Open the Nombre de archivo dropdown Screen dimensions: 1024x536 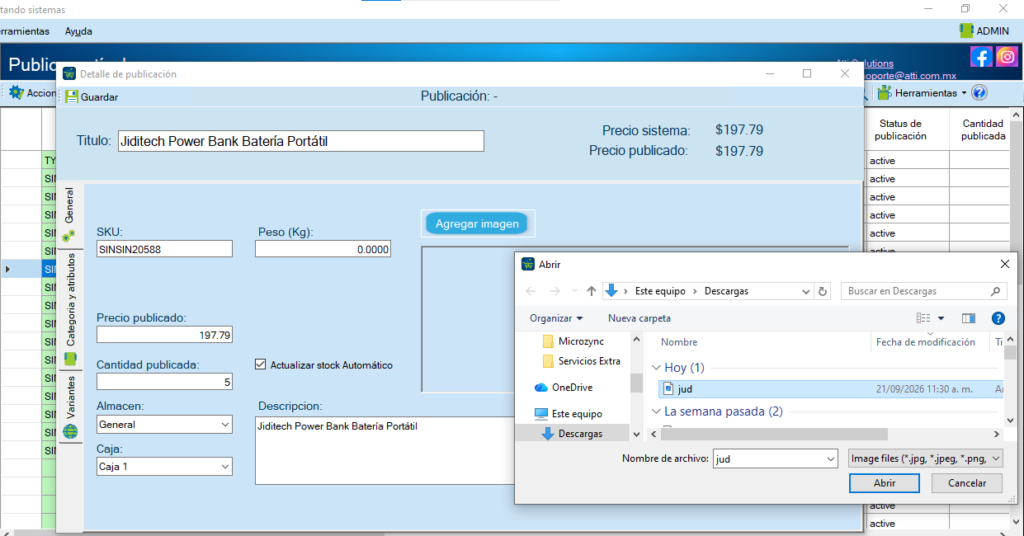[x=831, y=459]
